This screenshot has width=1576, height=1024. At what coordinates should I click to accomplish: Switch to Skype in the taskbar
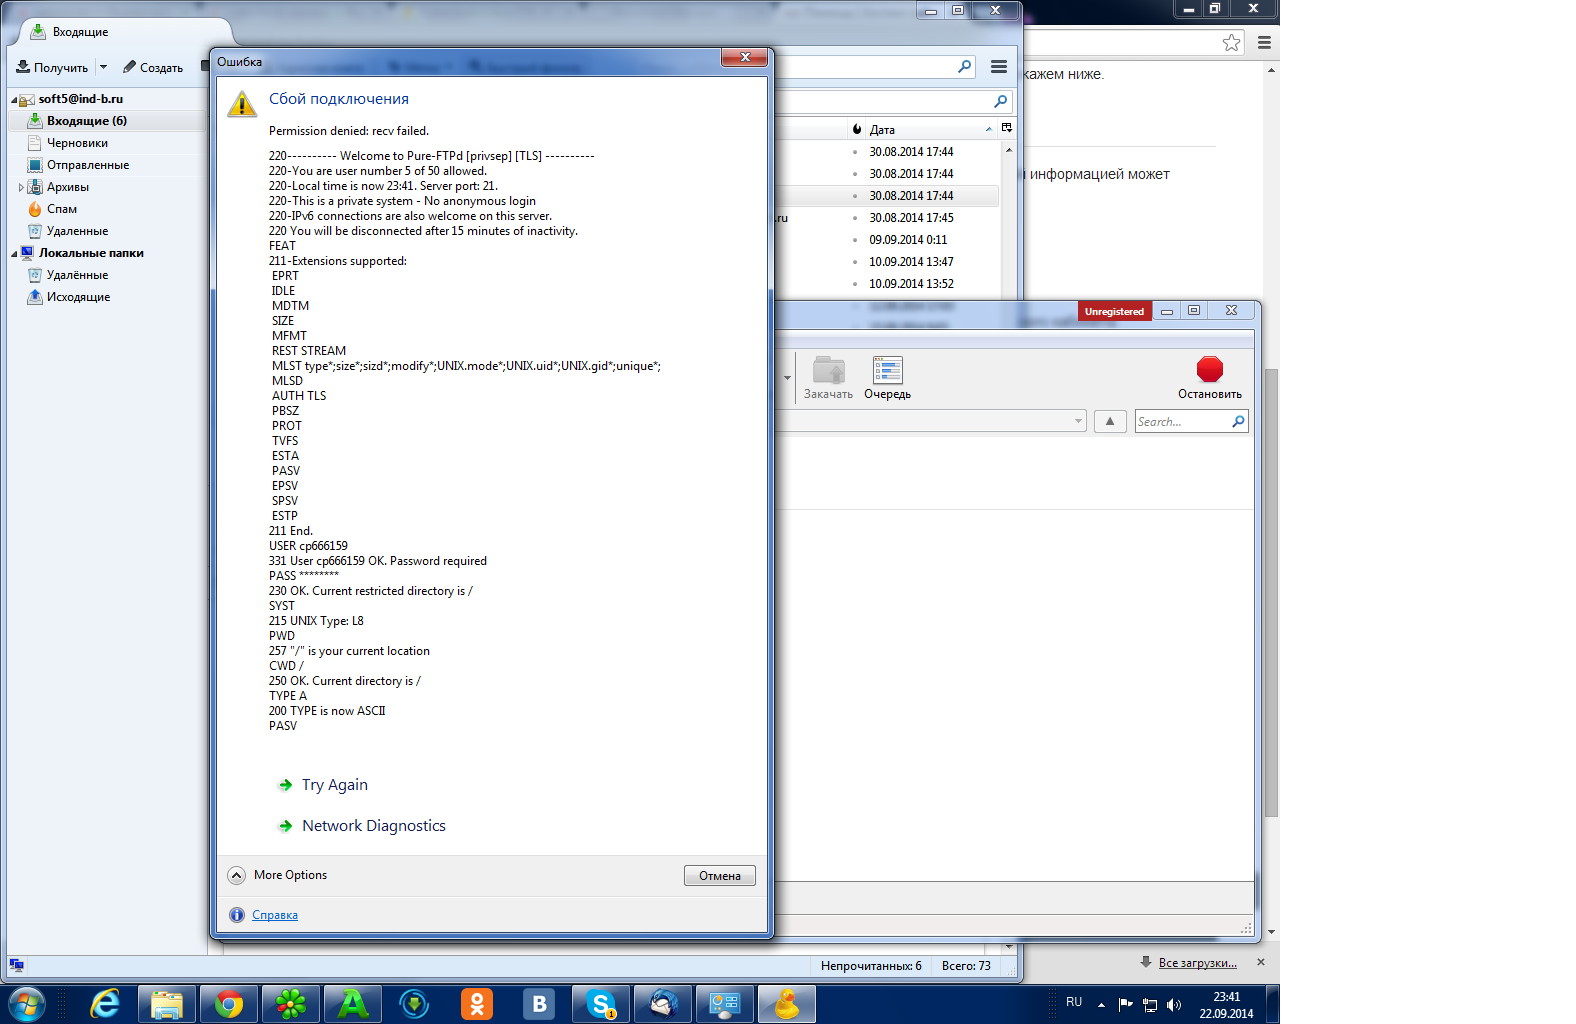click(x=601, y=1004)
